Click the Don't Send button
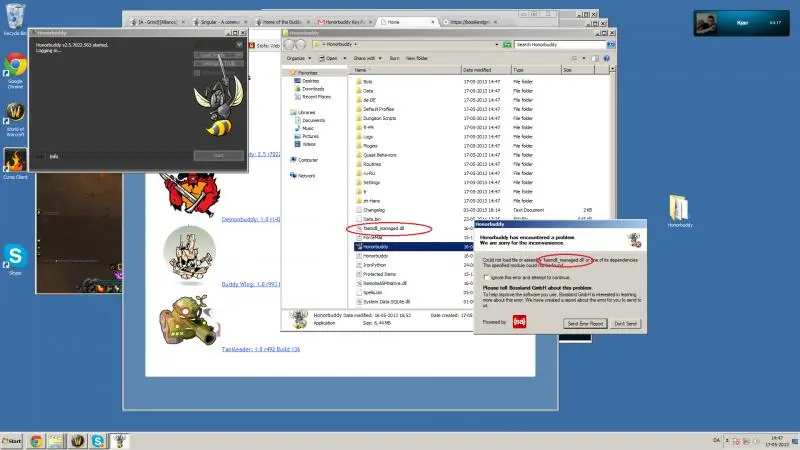Viewport: 800px width, 450px height. click(x=626, y=323)
